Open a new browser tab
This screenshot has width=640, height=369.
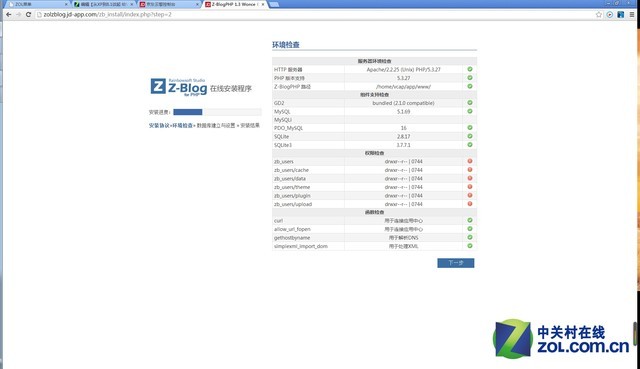pos(274,4)
